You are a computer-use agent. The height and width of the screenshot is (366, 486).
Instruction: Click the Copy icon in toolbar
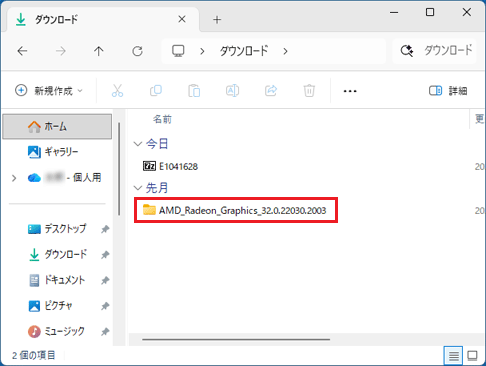(x=156, y=90)
